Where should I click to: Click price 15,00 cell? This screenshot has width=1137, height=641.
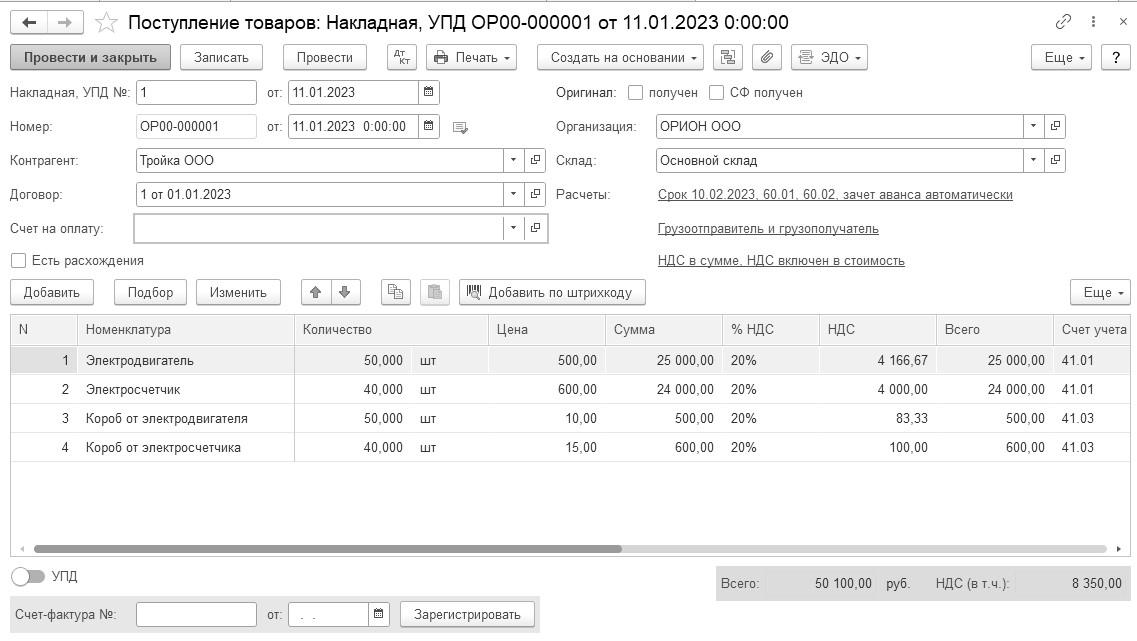point(547,447)
